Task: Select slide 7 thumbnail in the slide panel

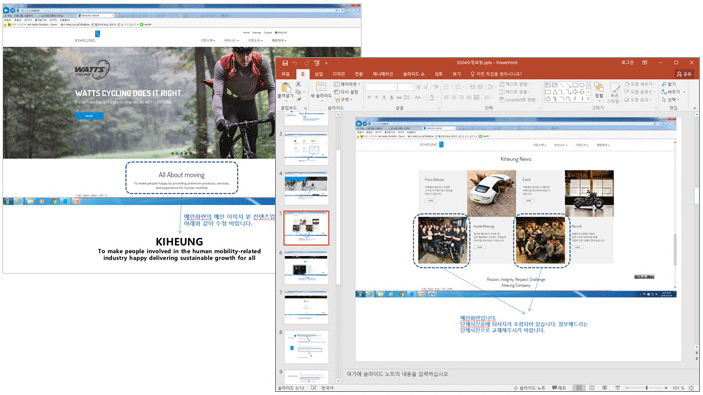Action: pyautogui.click(x=306, y=307)
